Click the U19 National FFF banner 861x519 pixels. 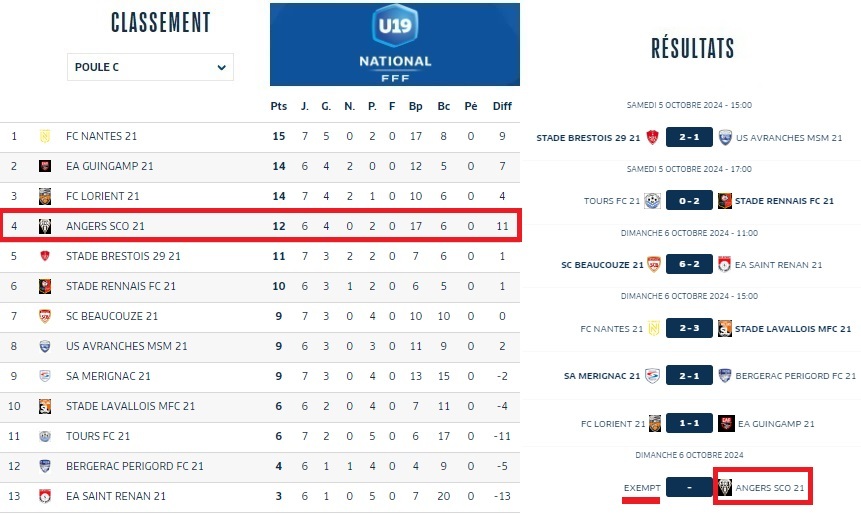394,44
